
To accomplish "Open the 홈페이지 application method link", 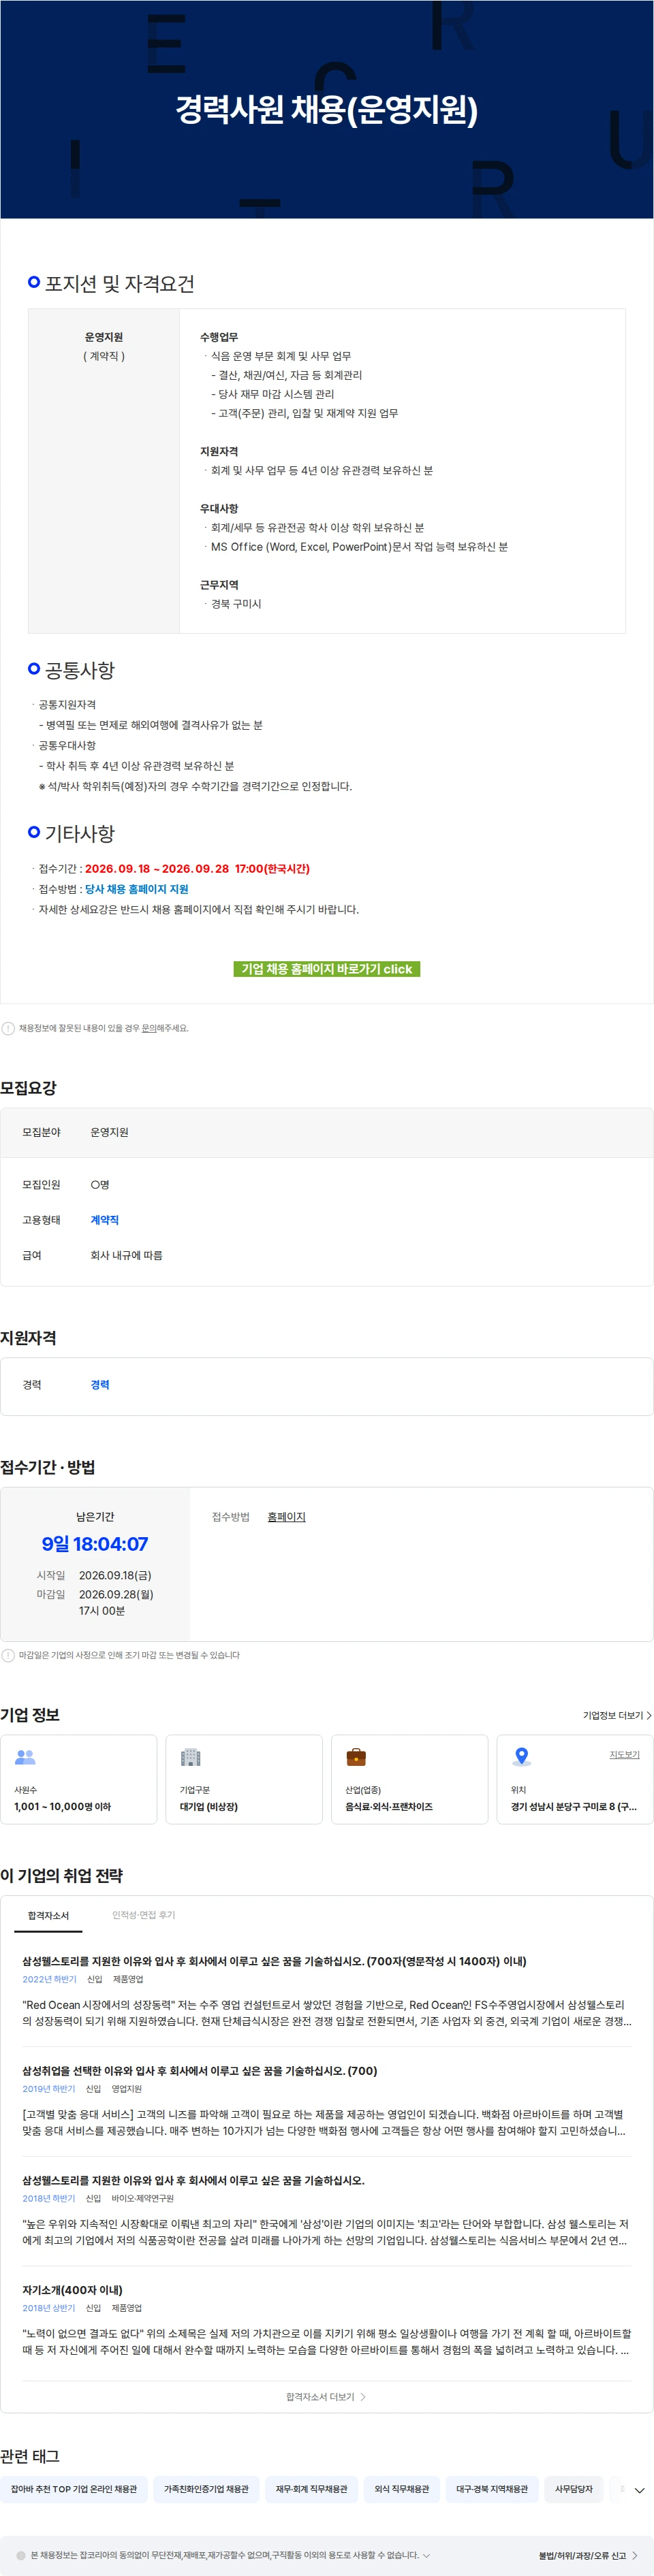I will click(286, 1517).
